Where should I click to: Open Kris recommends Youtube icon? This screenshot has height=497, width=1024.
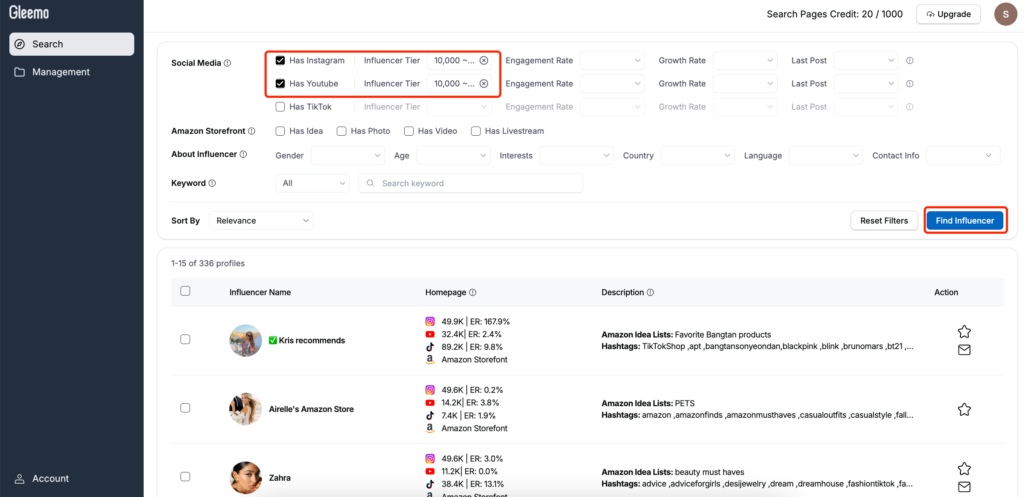[x=430, y=334]
